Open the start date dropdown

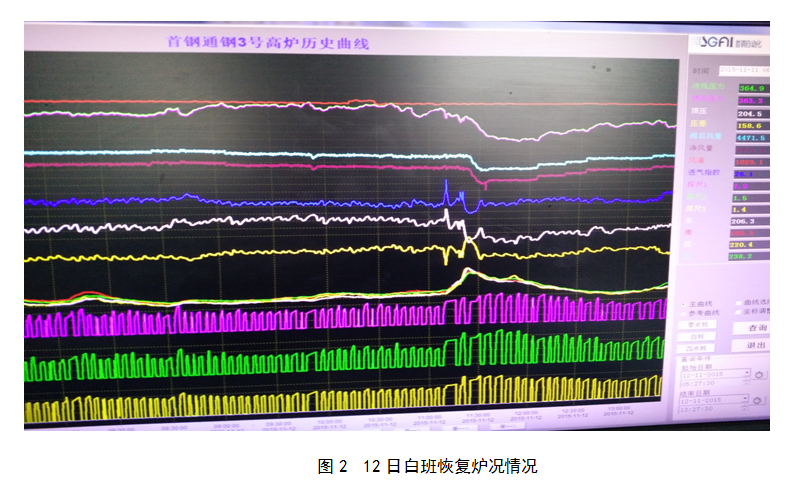click(x=746, y=373)
